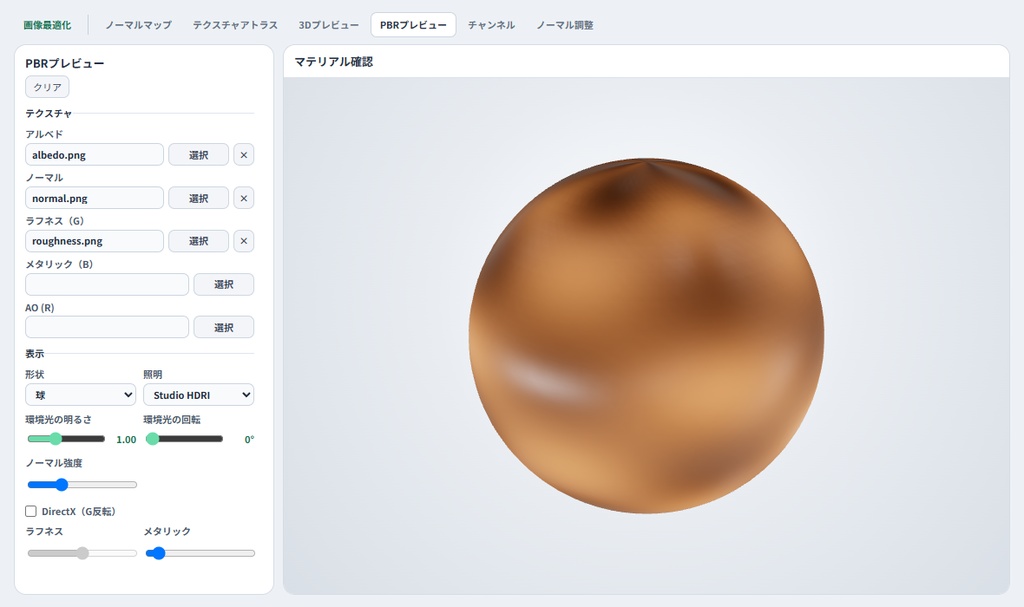The image size is (1024, 607).
Task: Toggle the DirectX (G反転) checkbox
Action: [x=31, y=511]
